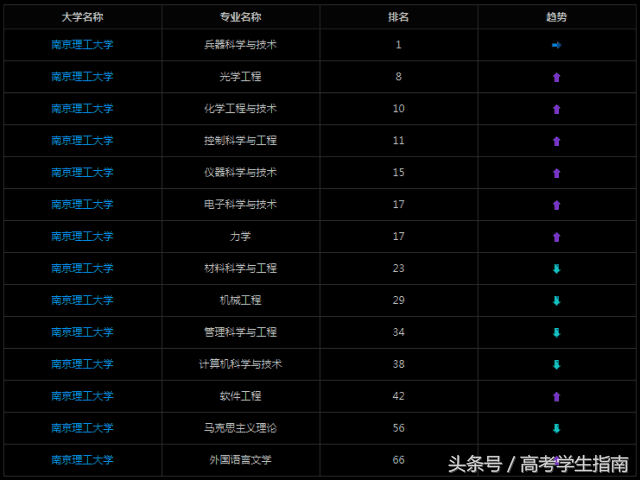Select the 机械工程 major cell
640x480 pixels.
pos(240,300)
